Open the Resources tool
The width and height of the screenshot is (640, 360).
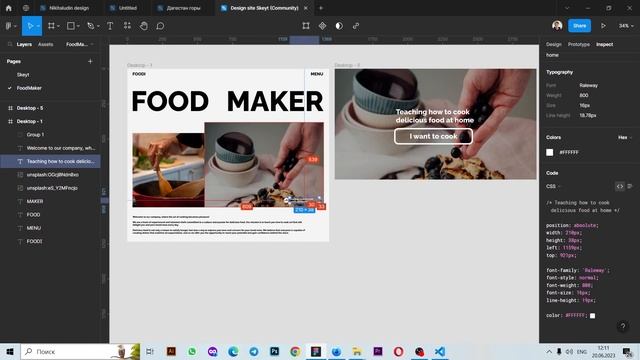coord(127,26)
